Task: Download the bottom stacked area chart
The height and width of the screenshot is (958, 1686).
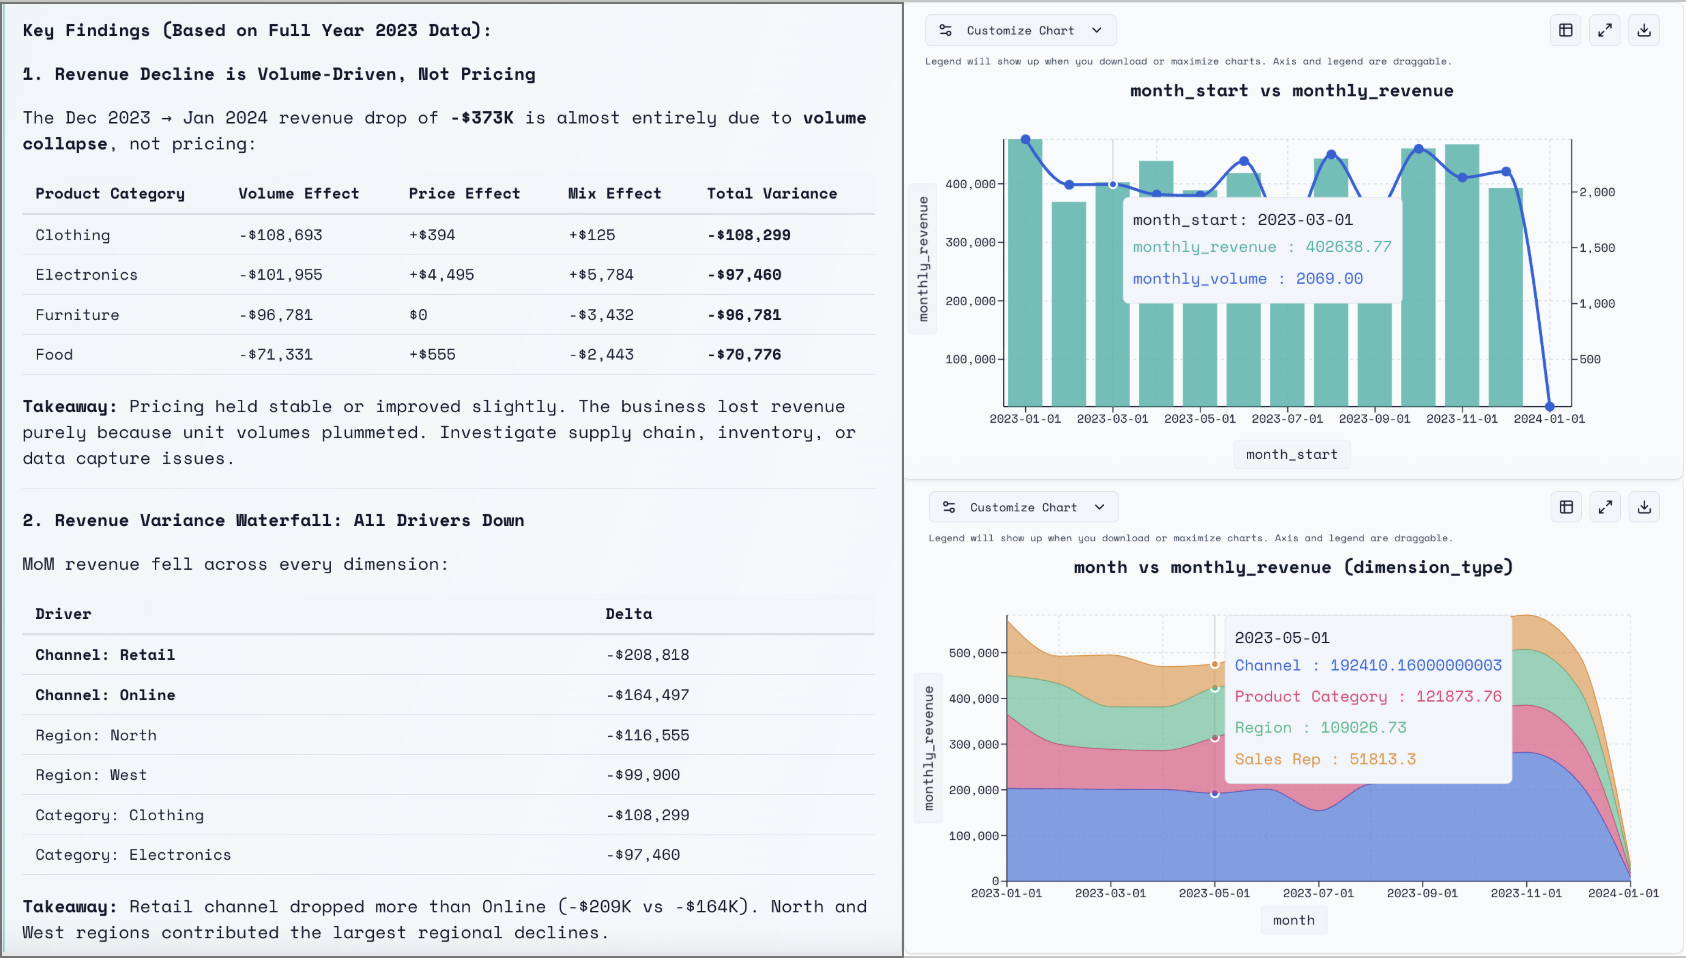Action: [x=1643, y=507]
